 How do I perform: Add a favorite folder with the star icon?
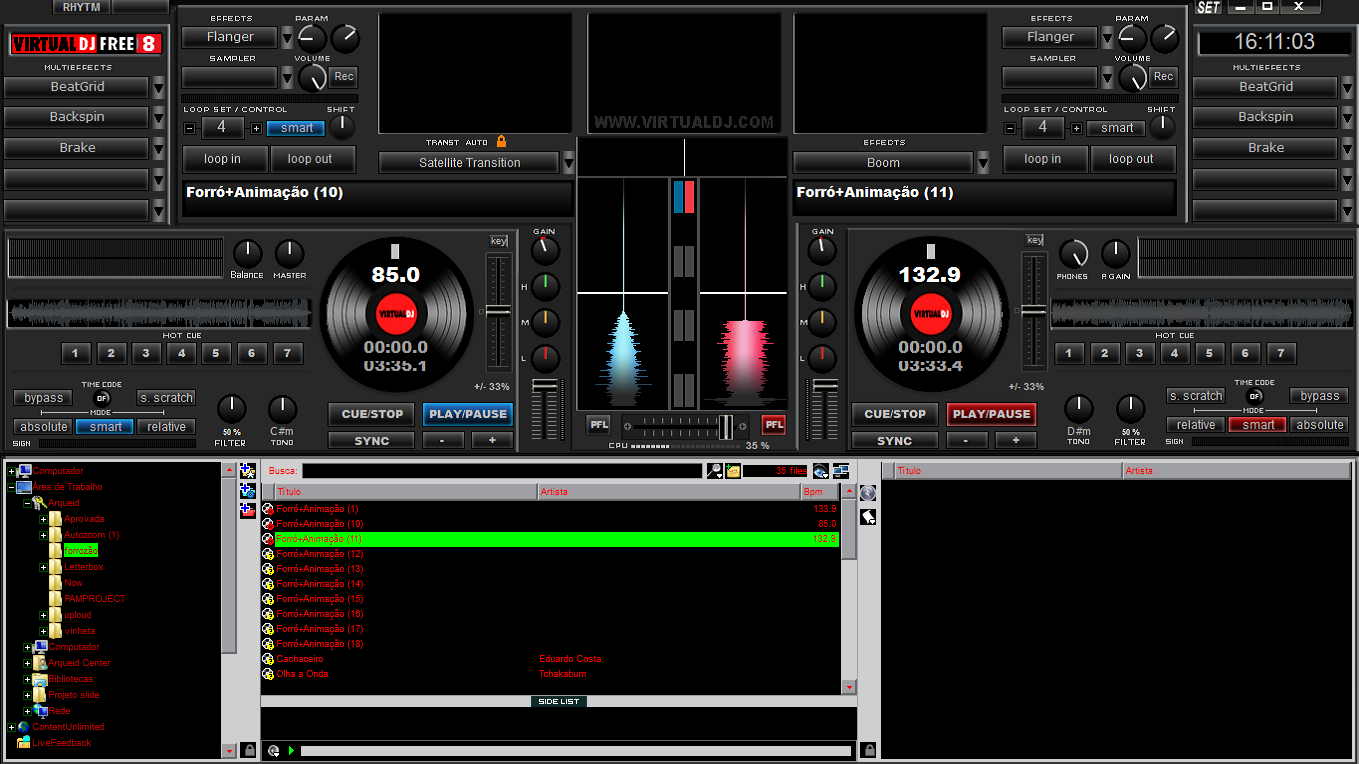click(x=248, y=470)
